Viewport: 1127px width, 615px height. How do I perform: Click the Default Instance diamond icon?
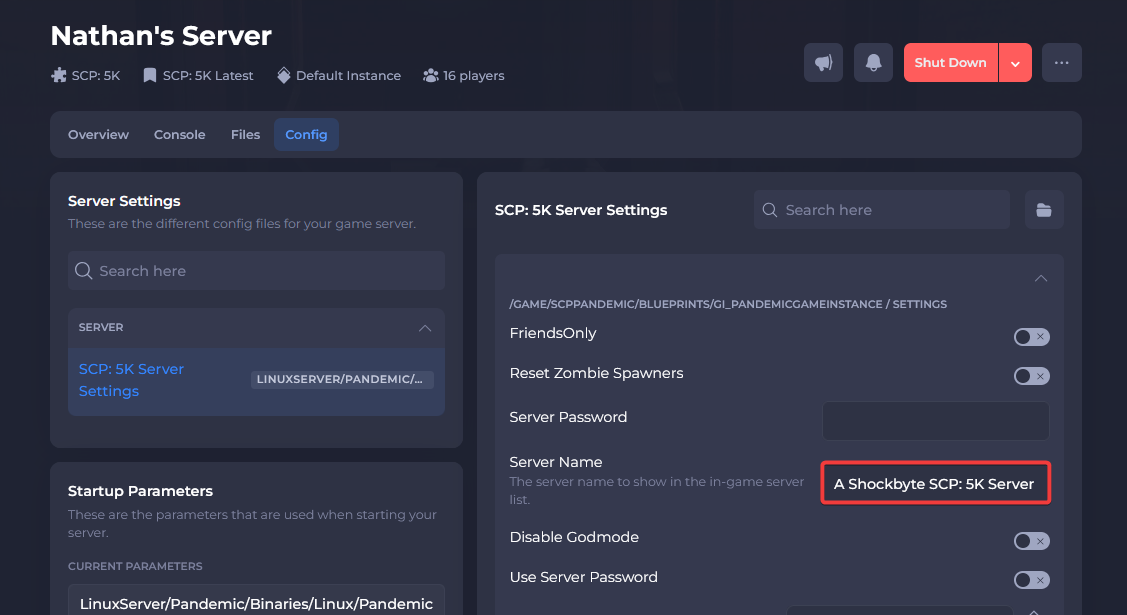(284, 75)
